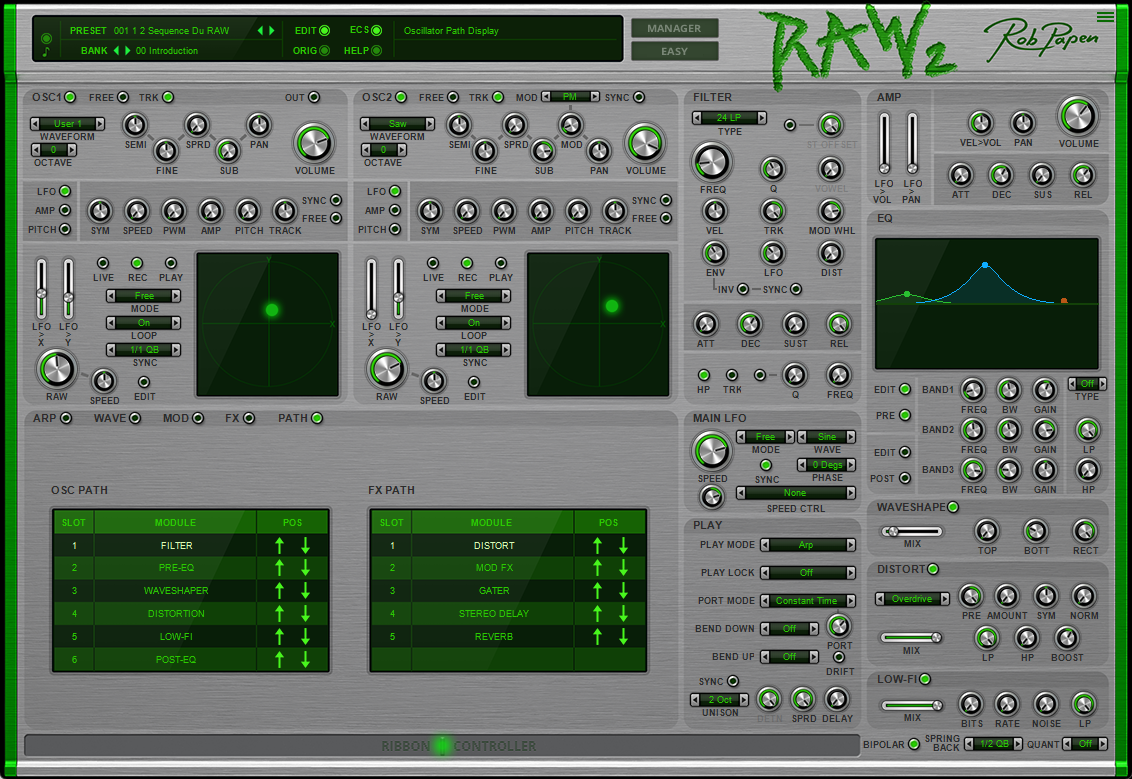Click the MANAGER button
The image size is (1132, 779).
(x=674, y=28)
